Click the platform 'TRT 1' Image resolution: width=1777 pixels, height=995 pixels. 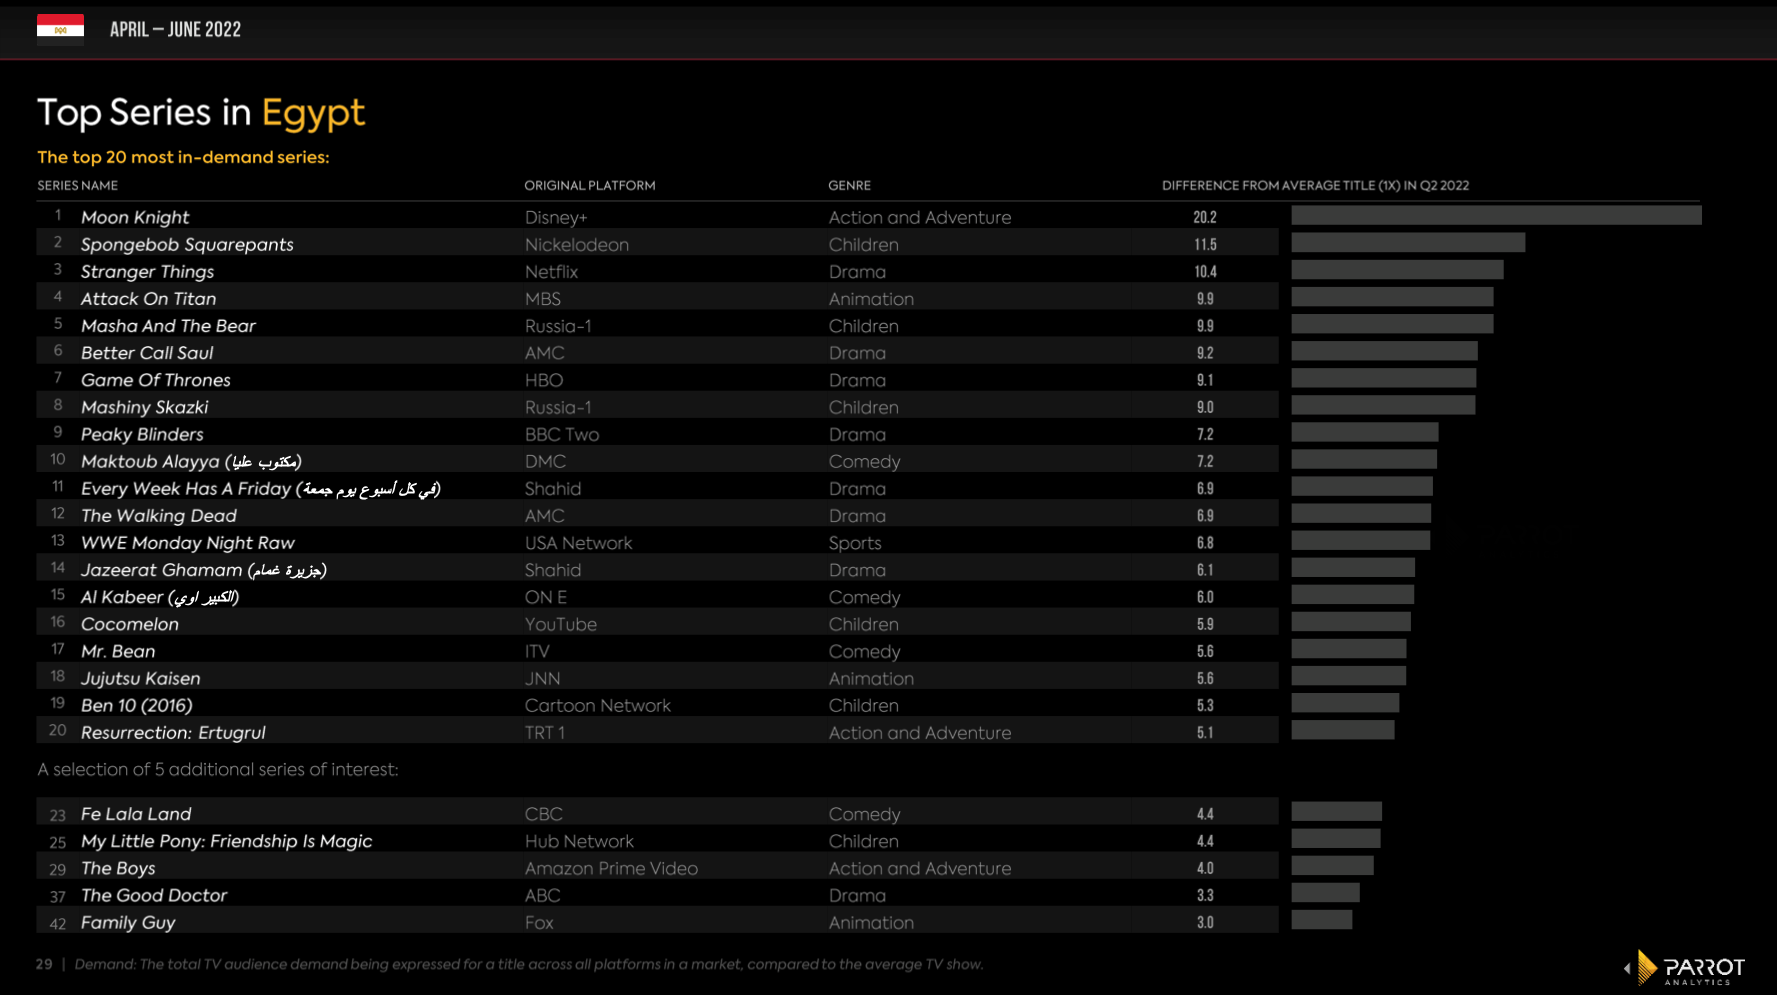pyautogui.click(x=545, y=732)
